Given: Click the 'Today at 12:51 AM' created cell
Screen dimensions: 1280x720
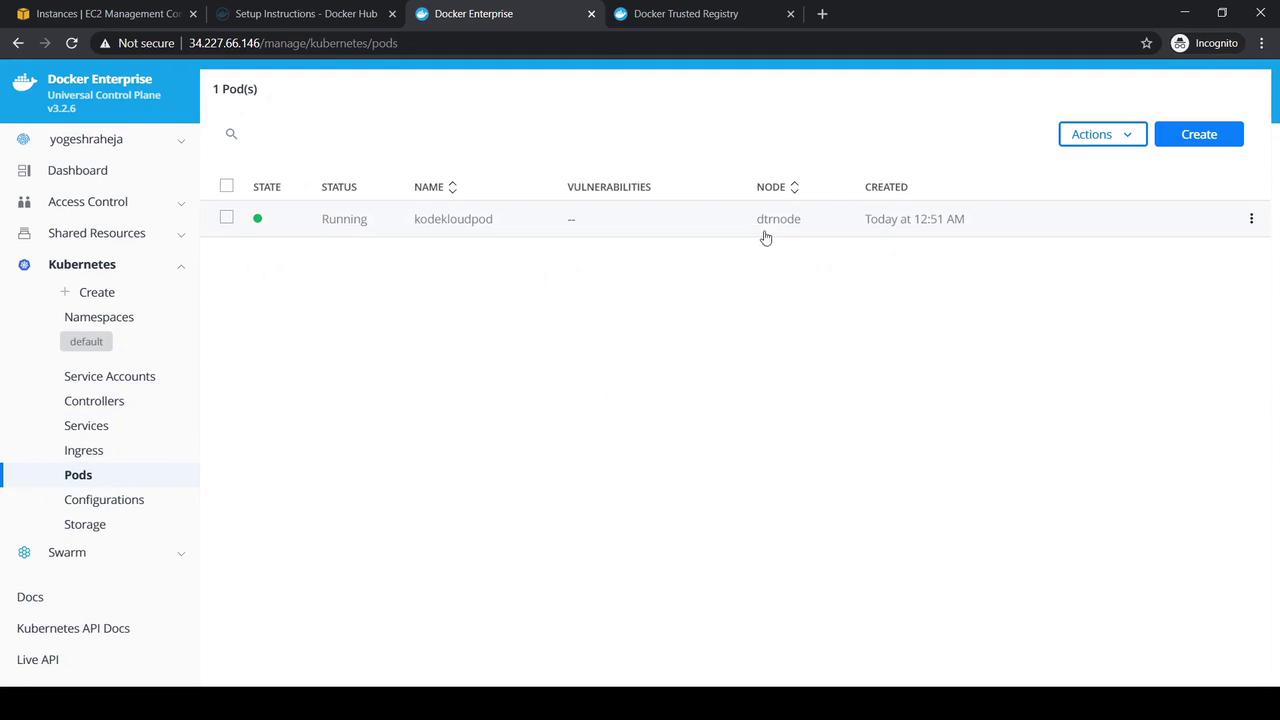Looking at the screenshot, I should click(915, 219).
